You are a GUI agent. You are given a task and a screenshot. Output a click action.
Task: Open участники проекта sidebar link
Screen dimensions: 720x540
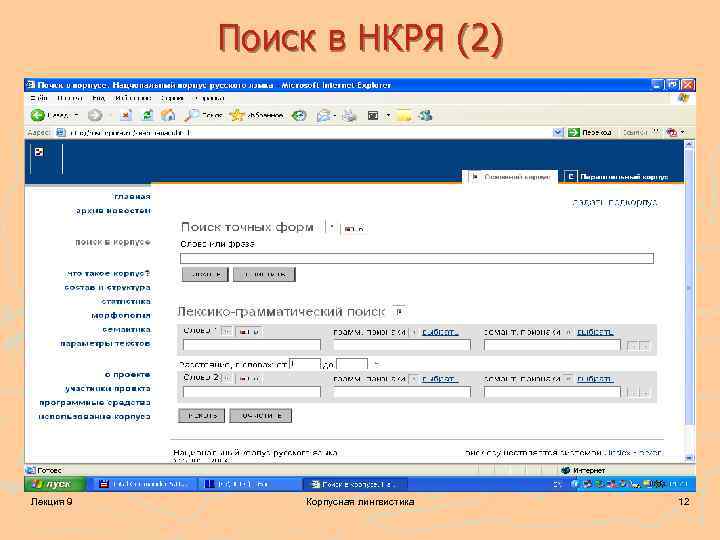(x=108, y=388)
